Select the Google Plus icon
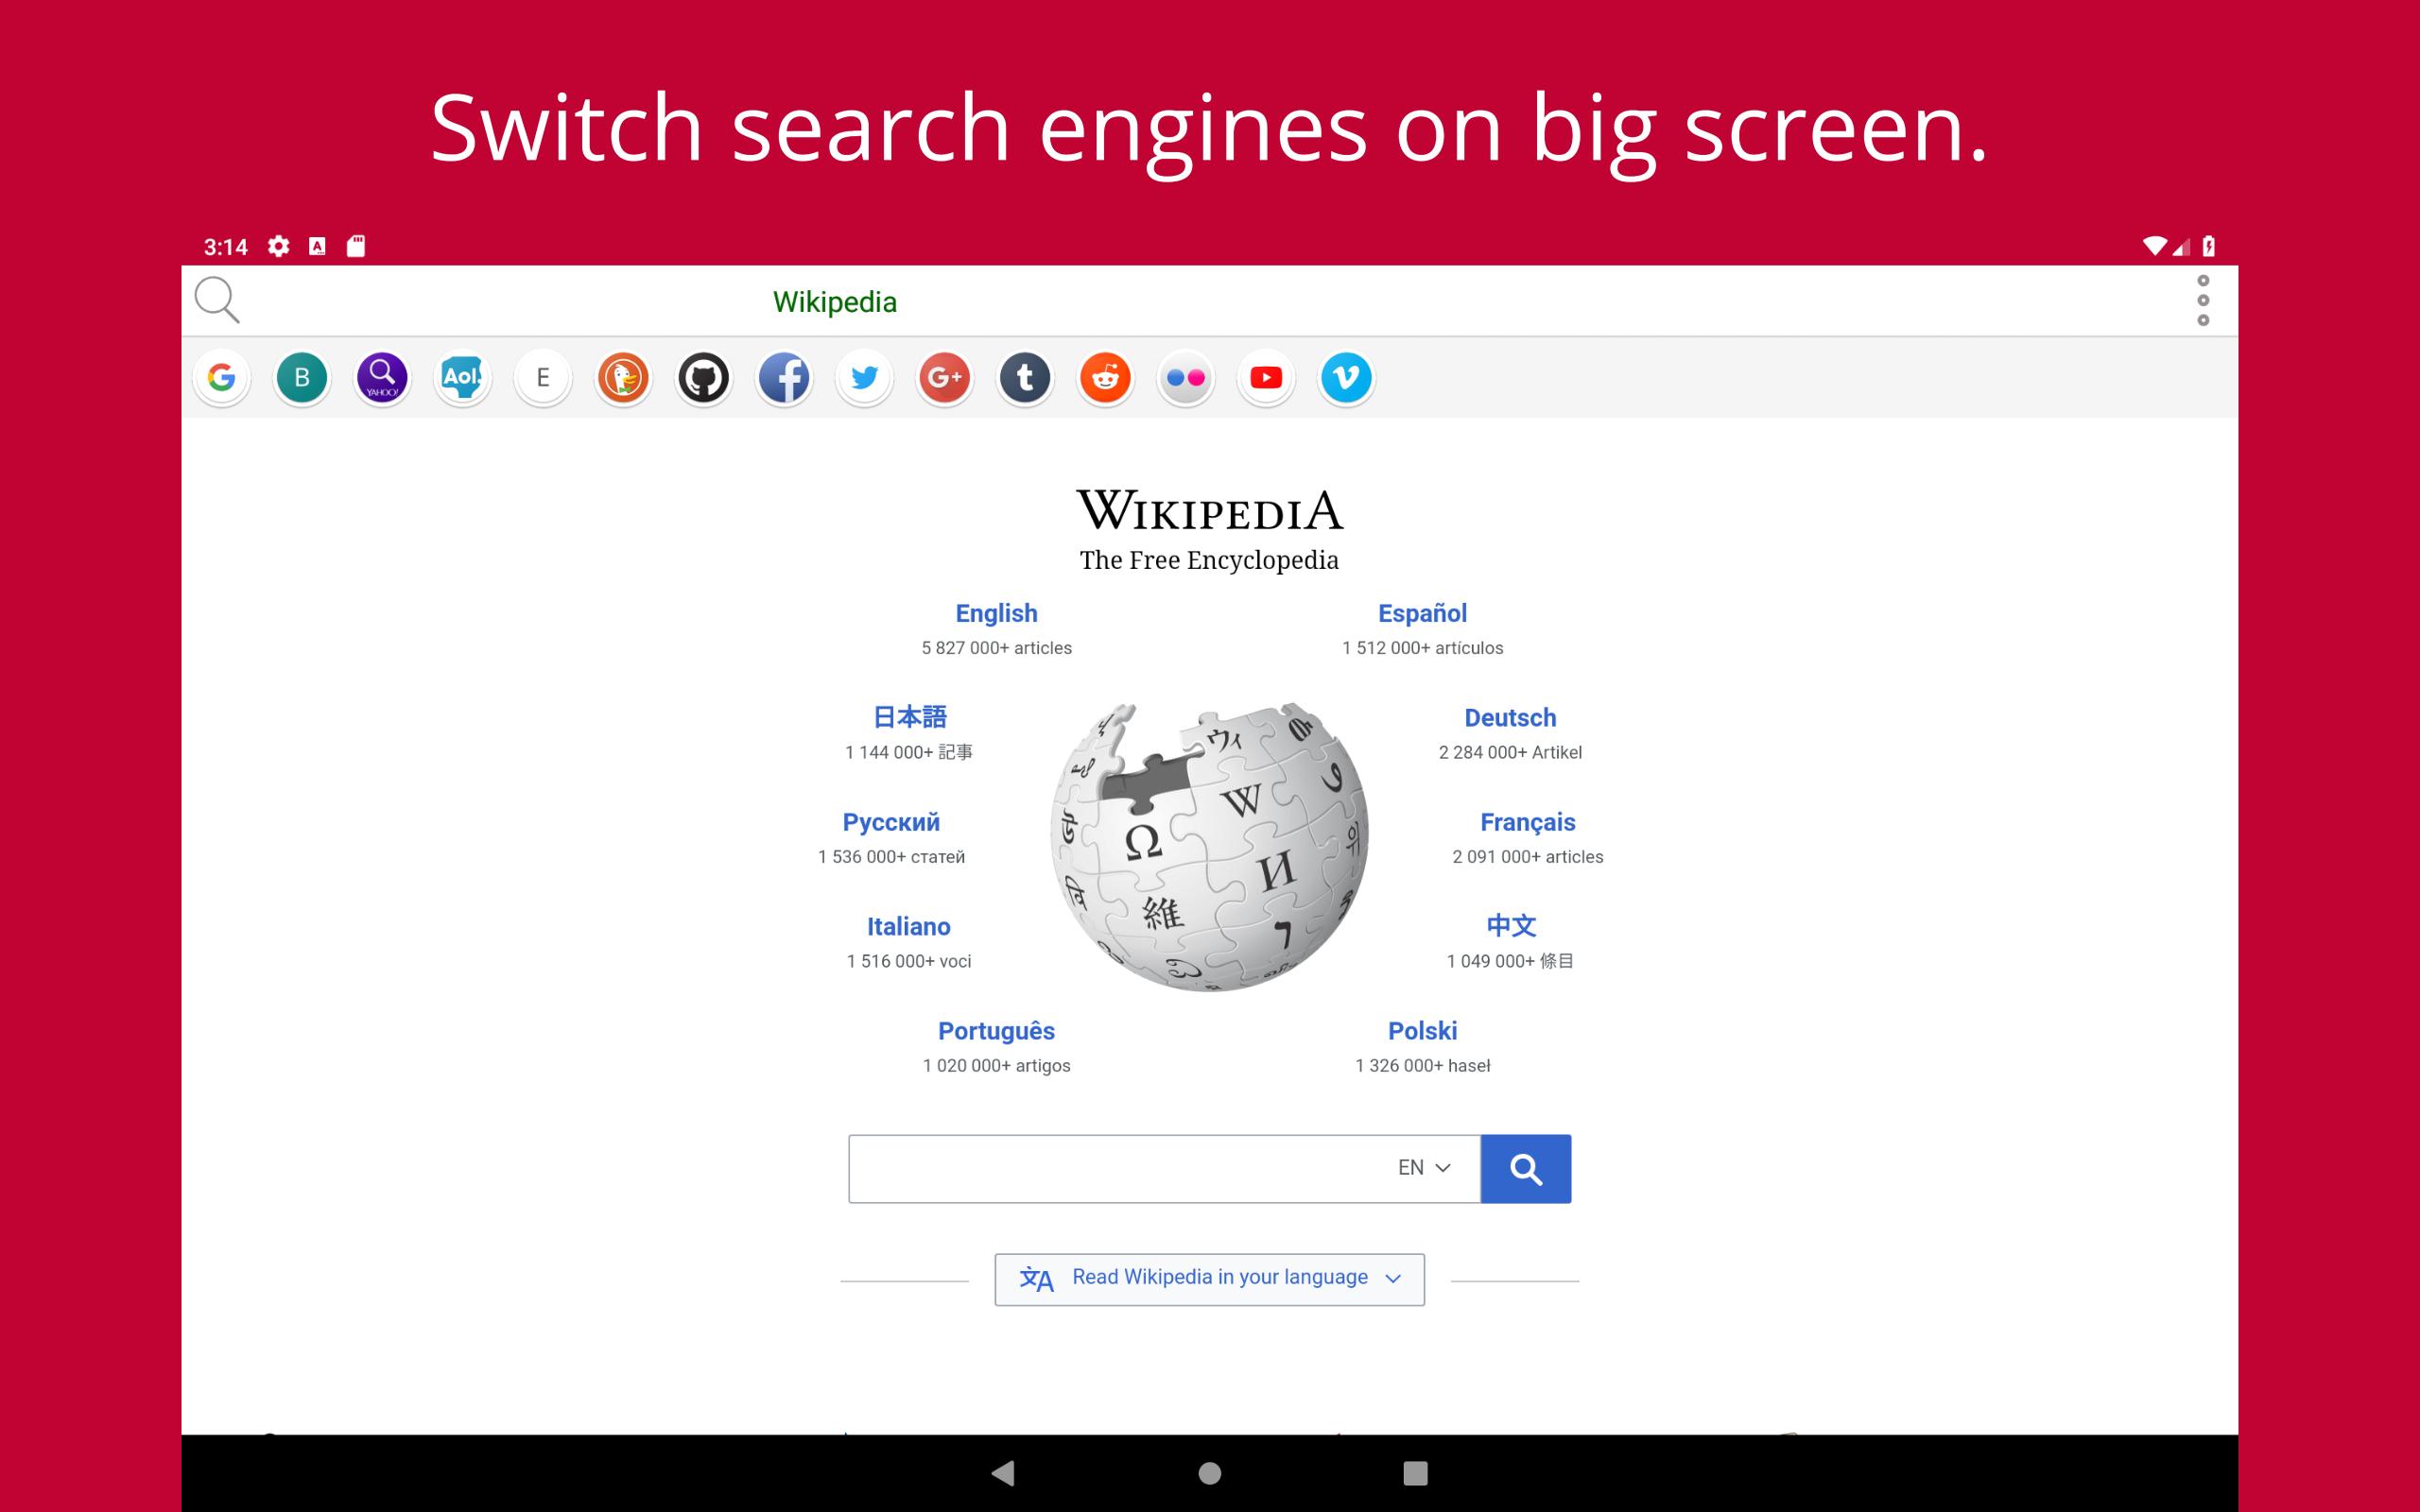The height and width of the screenshot is (1512, 2420). 945,378
